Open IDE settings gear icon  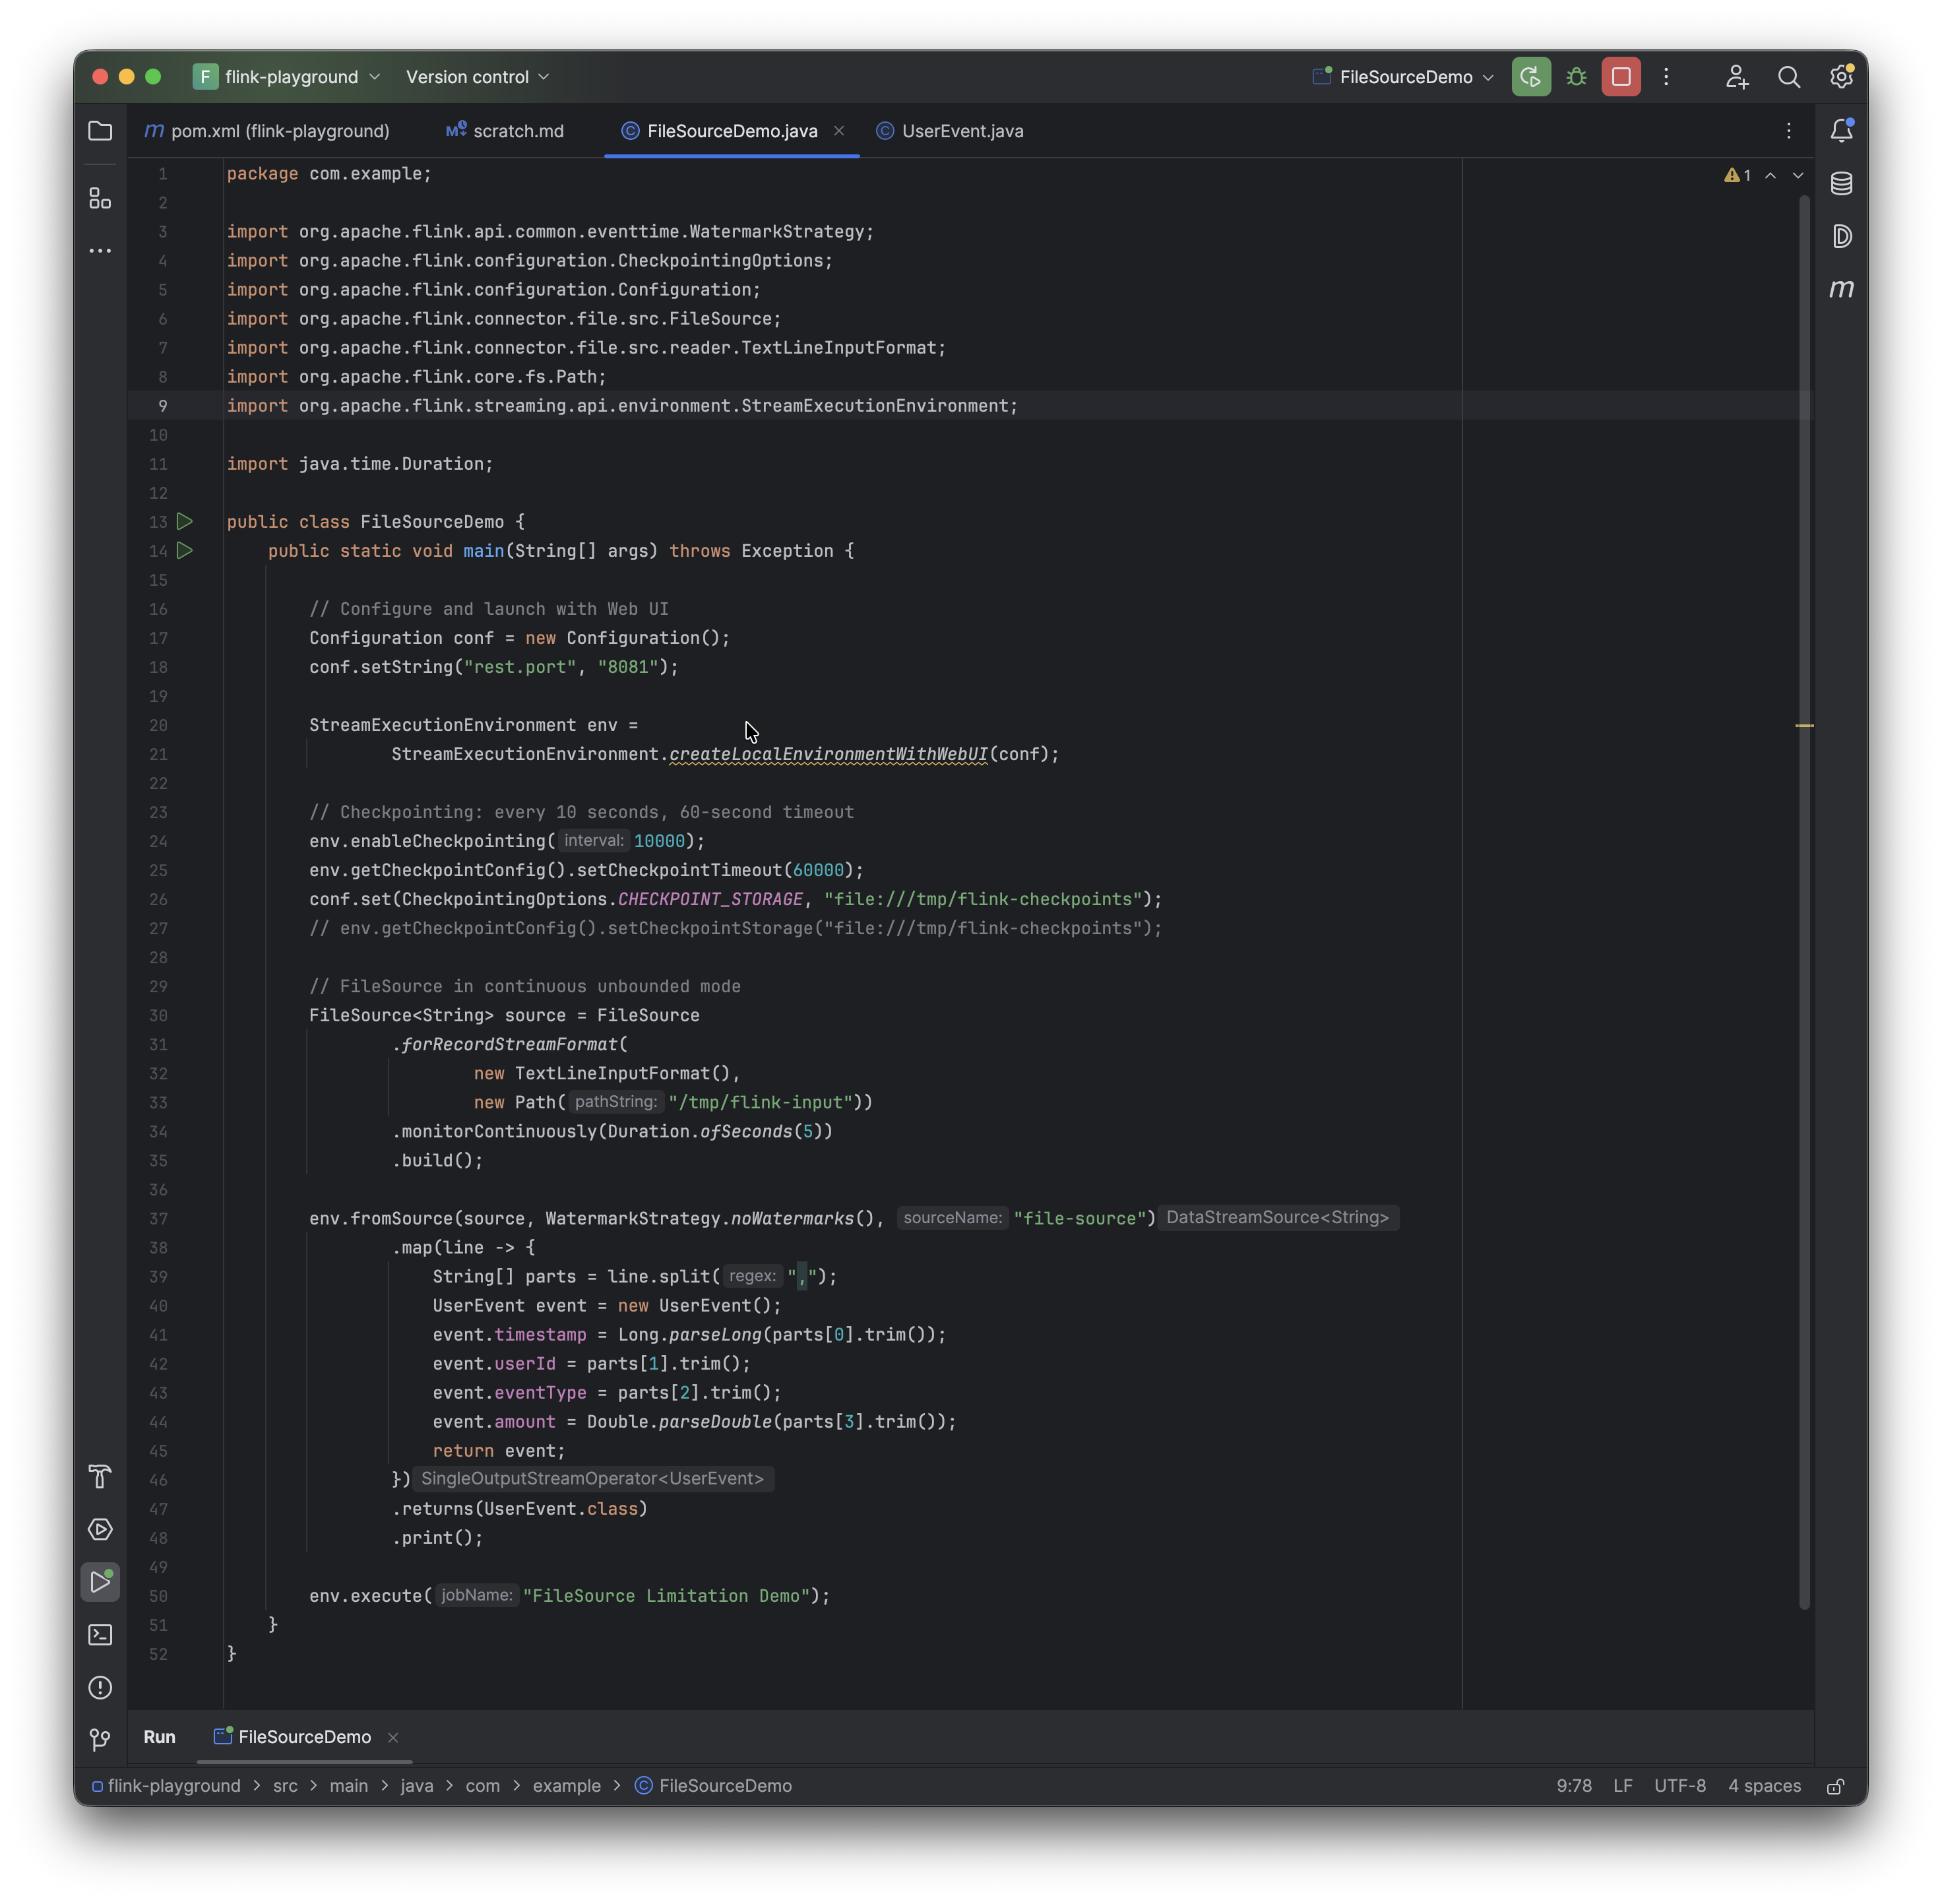pyautogui.click(x=1841, y=77)
